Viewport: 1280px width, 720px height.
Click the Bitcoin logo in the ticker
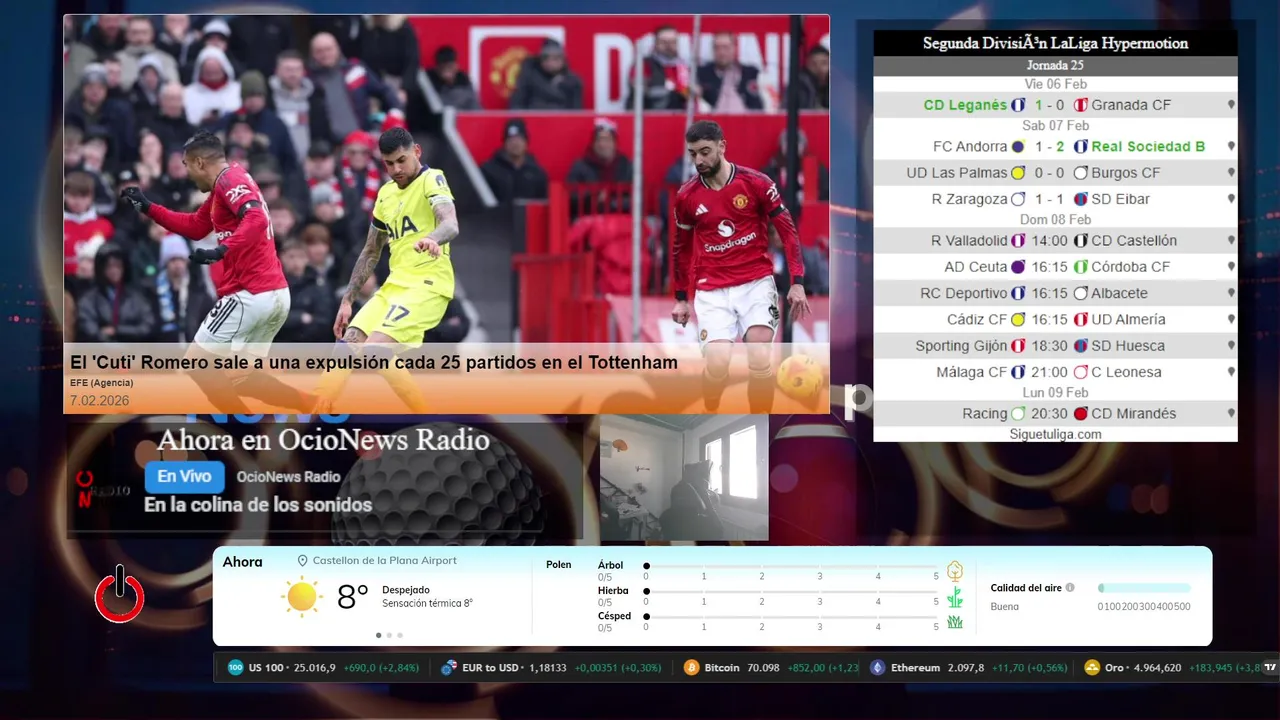click(x=691, y=668)
